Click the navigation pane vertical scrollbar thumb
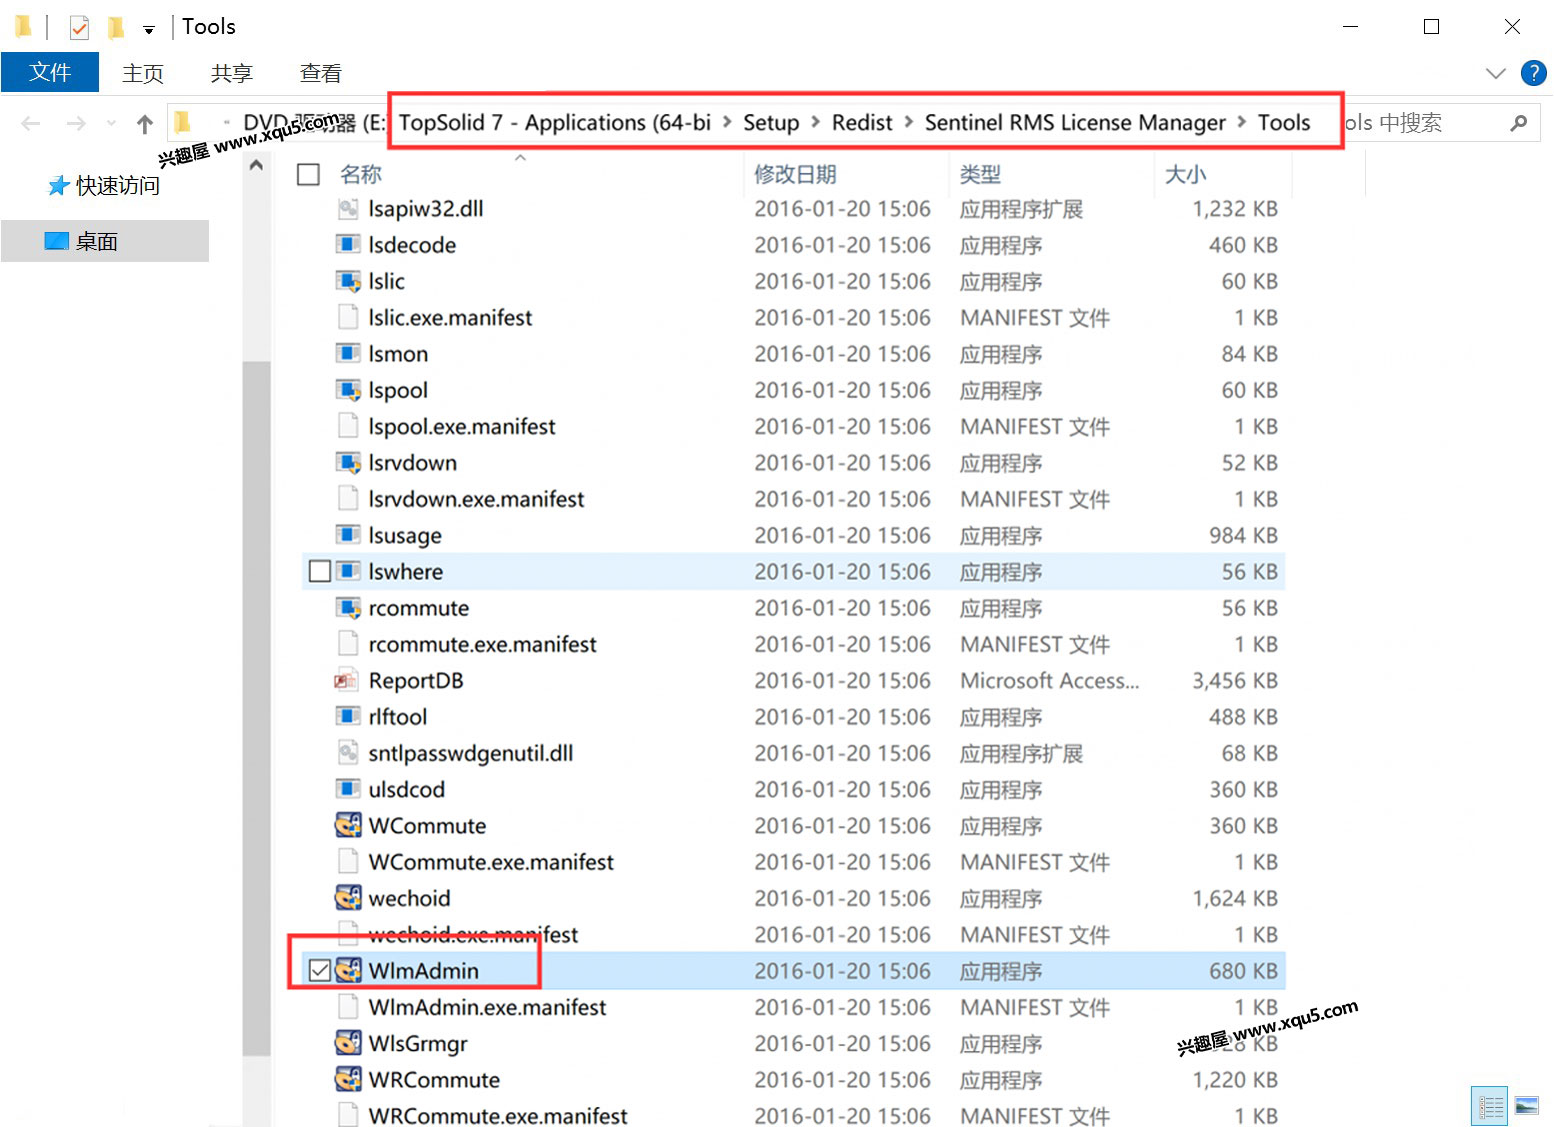Screen dimensions: 1554x1127 click(x=256, y=708)
